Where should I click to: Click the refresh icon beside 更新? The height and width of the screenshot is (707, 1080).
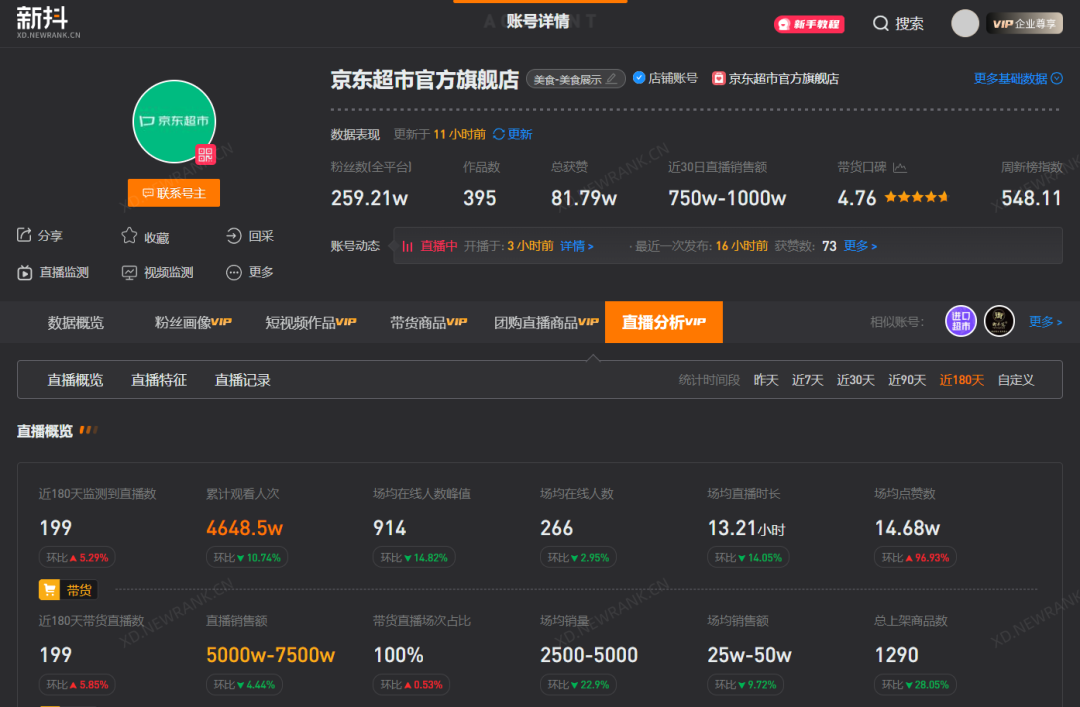(x=499, y=134)
